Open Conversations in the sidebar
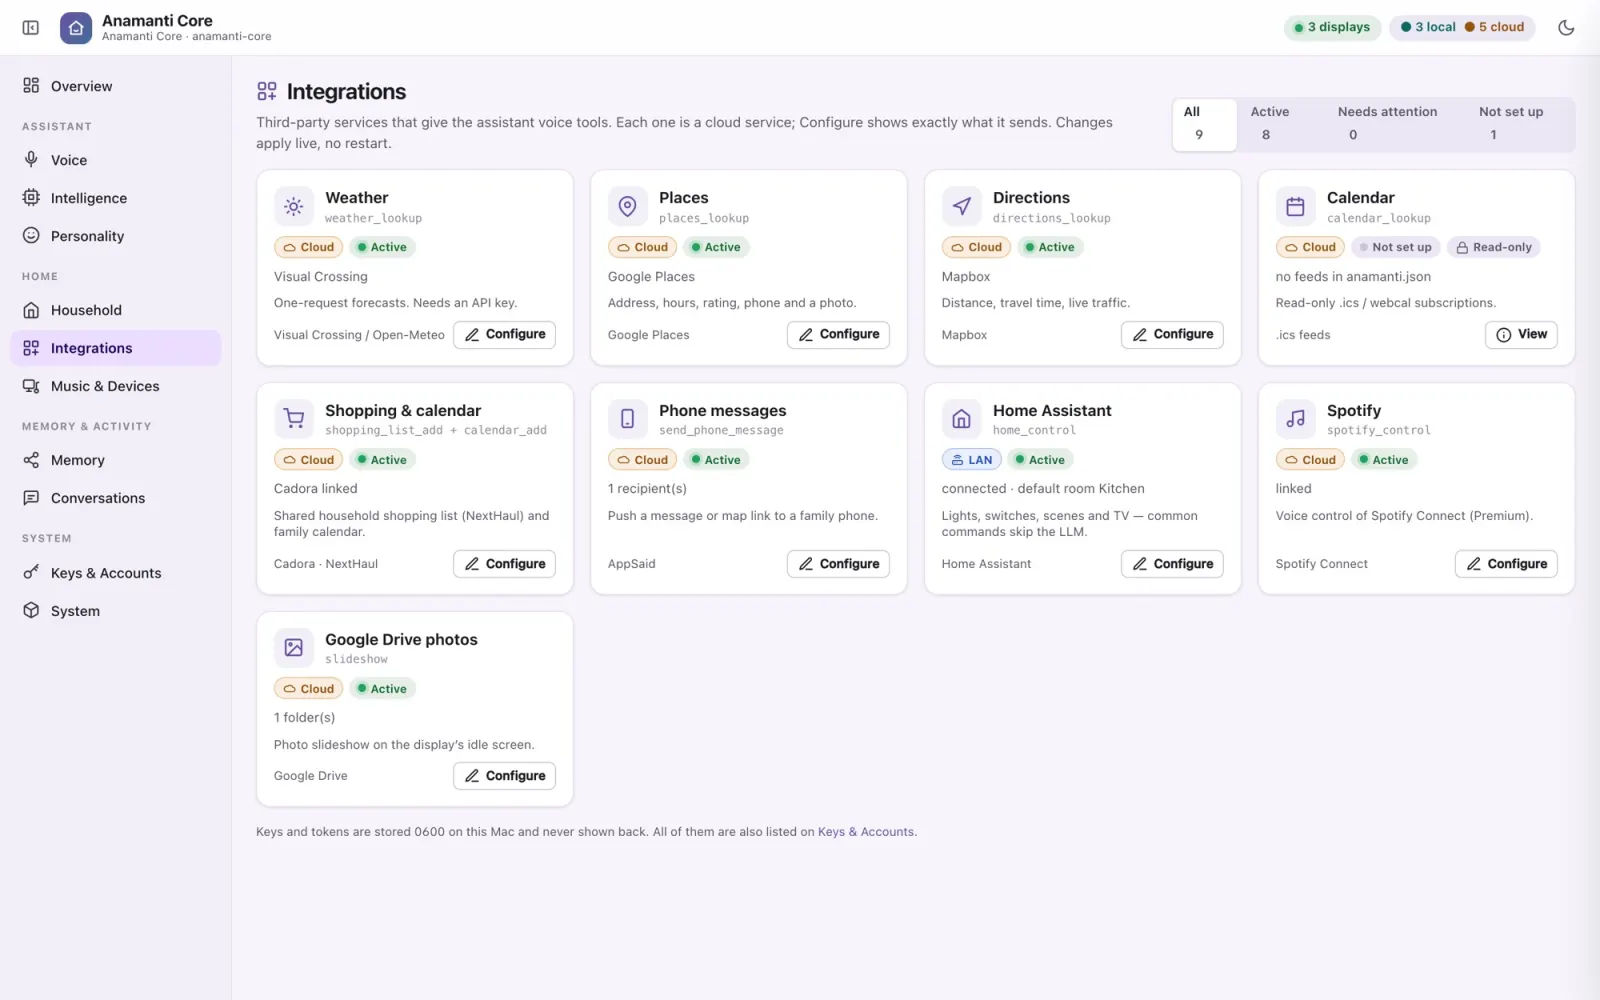The width and height of the screenshot is (1600, 1000). [x=116, y=498]
